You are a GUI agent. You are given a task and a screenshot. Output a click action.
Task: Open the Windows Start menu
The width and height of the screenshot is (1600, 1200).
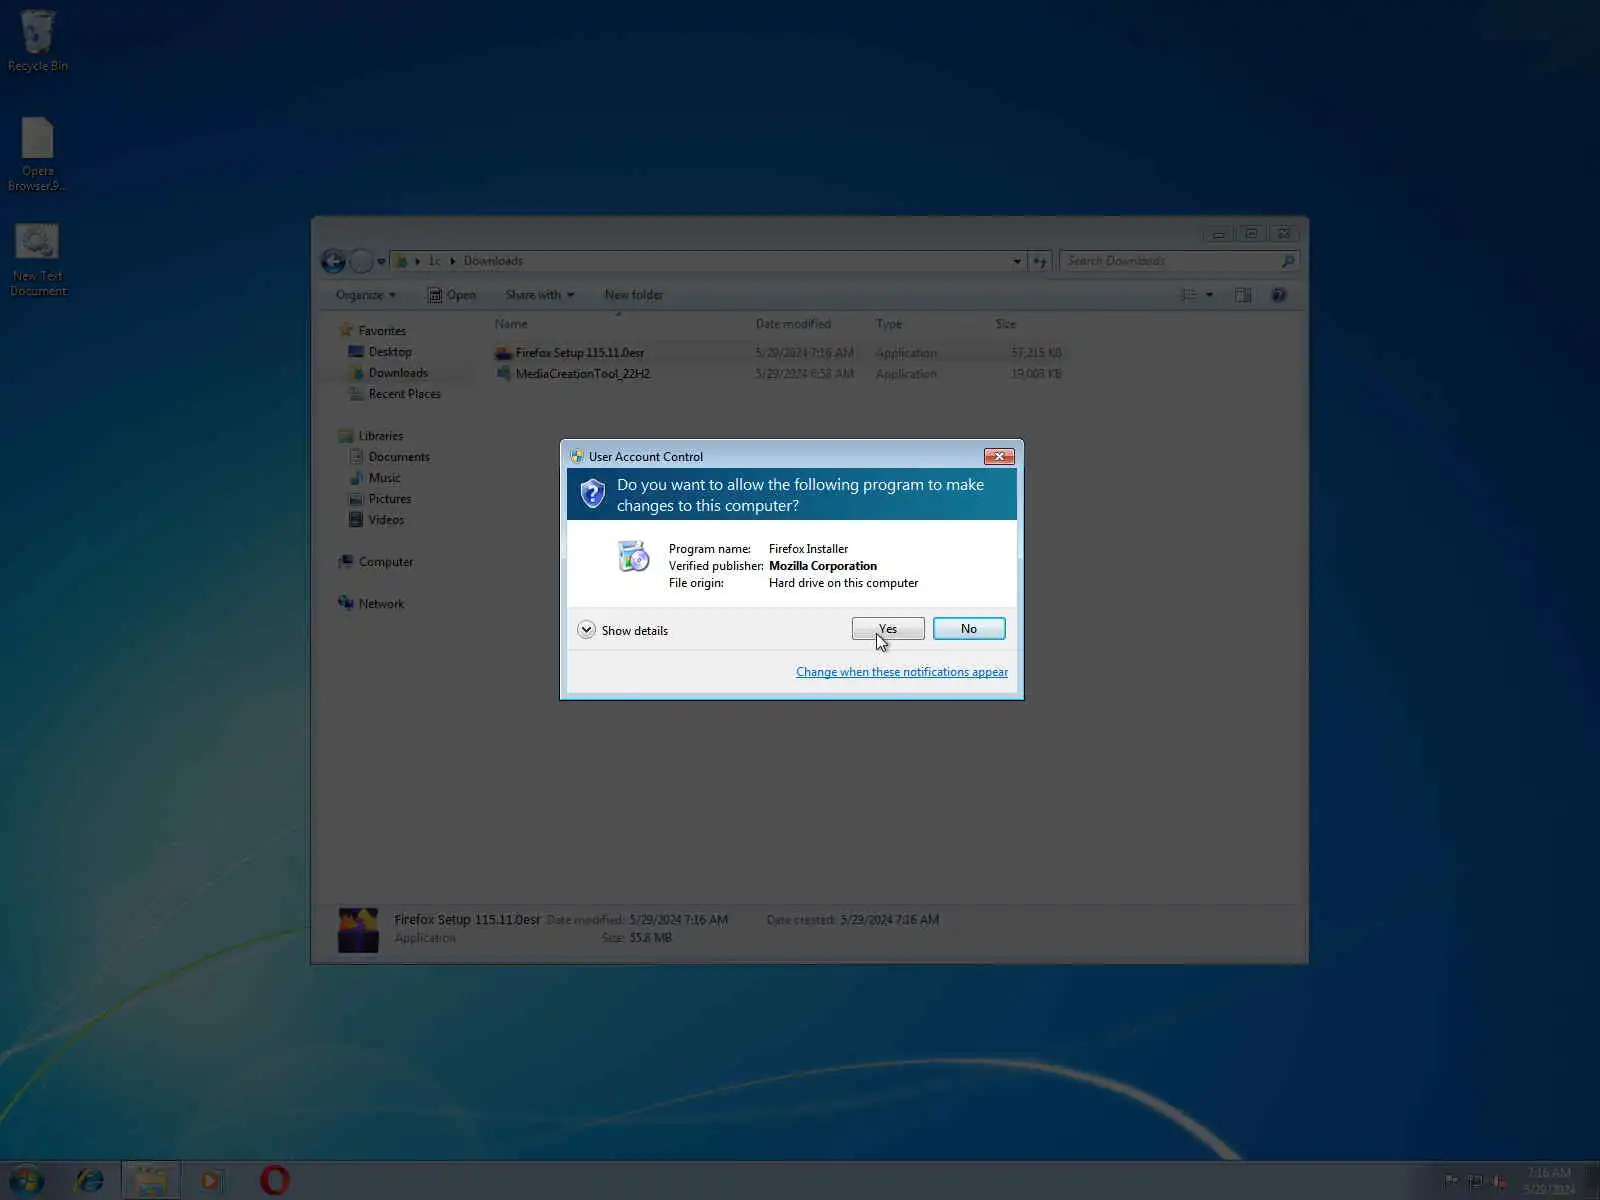[x=27, y=1181]
